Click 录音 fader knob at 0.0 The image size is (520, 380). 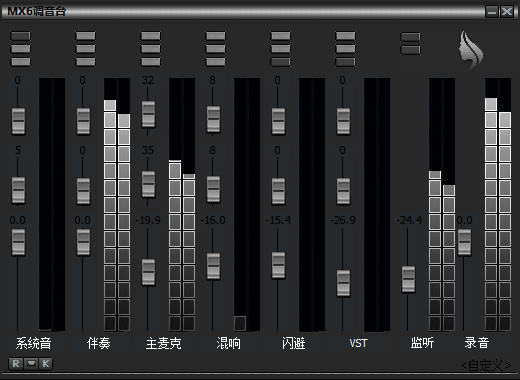[x=464, y=242]
